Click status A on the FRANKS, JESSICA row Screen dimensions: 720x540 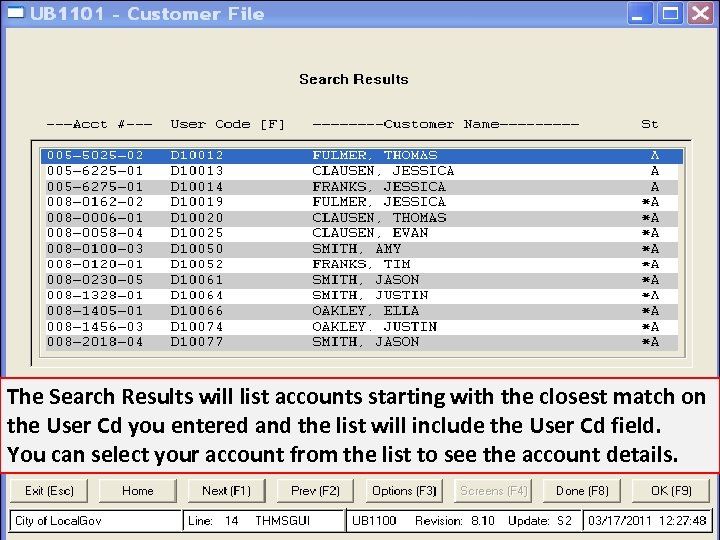[x=655, y=187]
